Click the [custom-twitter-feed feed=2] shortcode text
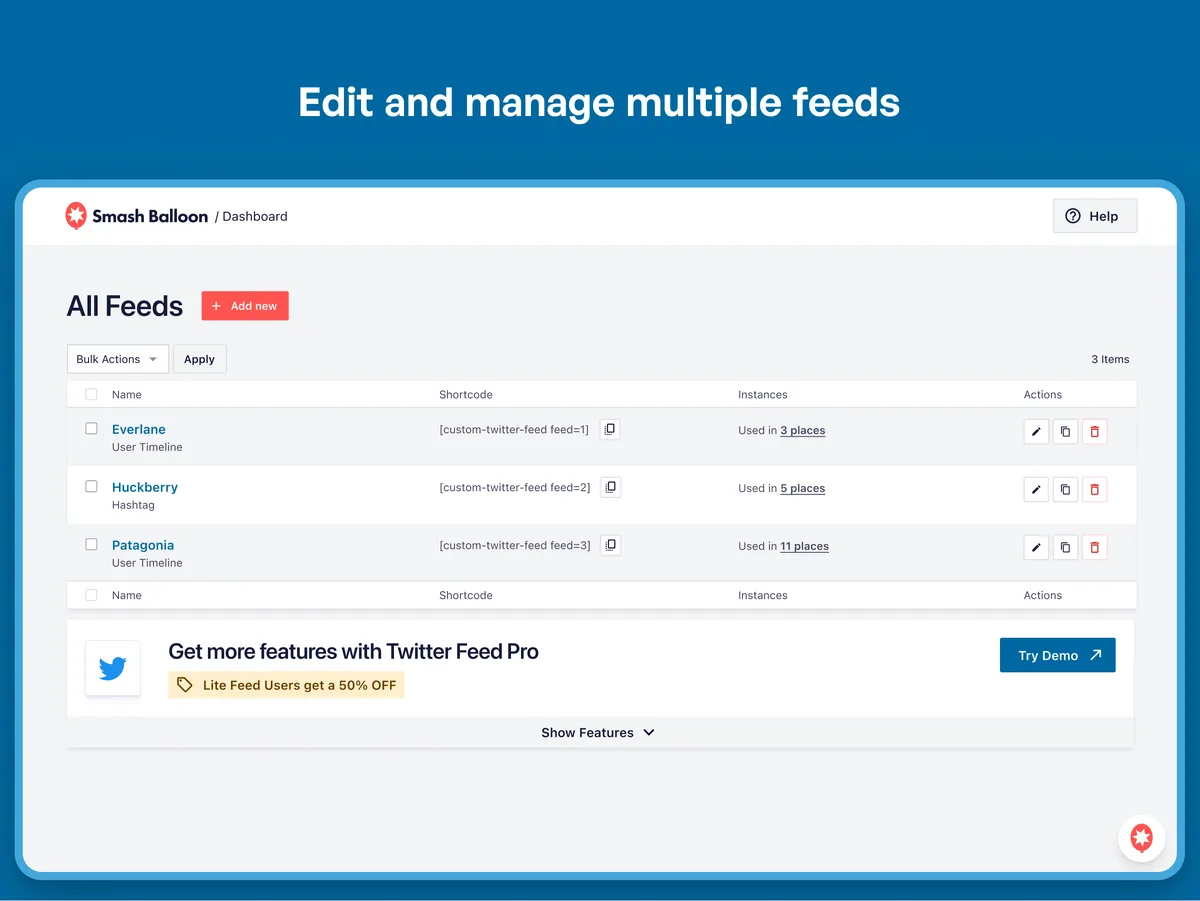The image size is (1200, 901). [515, 487]
